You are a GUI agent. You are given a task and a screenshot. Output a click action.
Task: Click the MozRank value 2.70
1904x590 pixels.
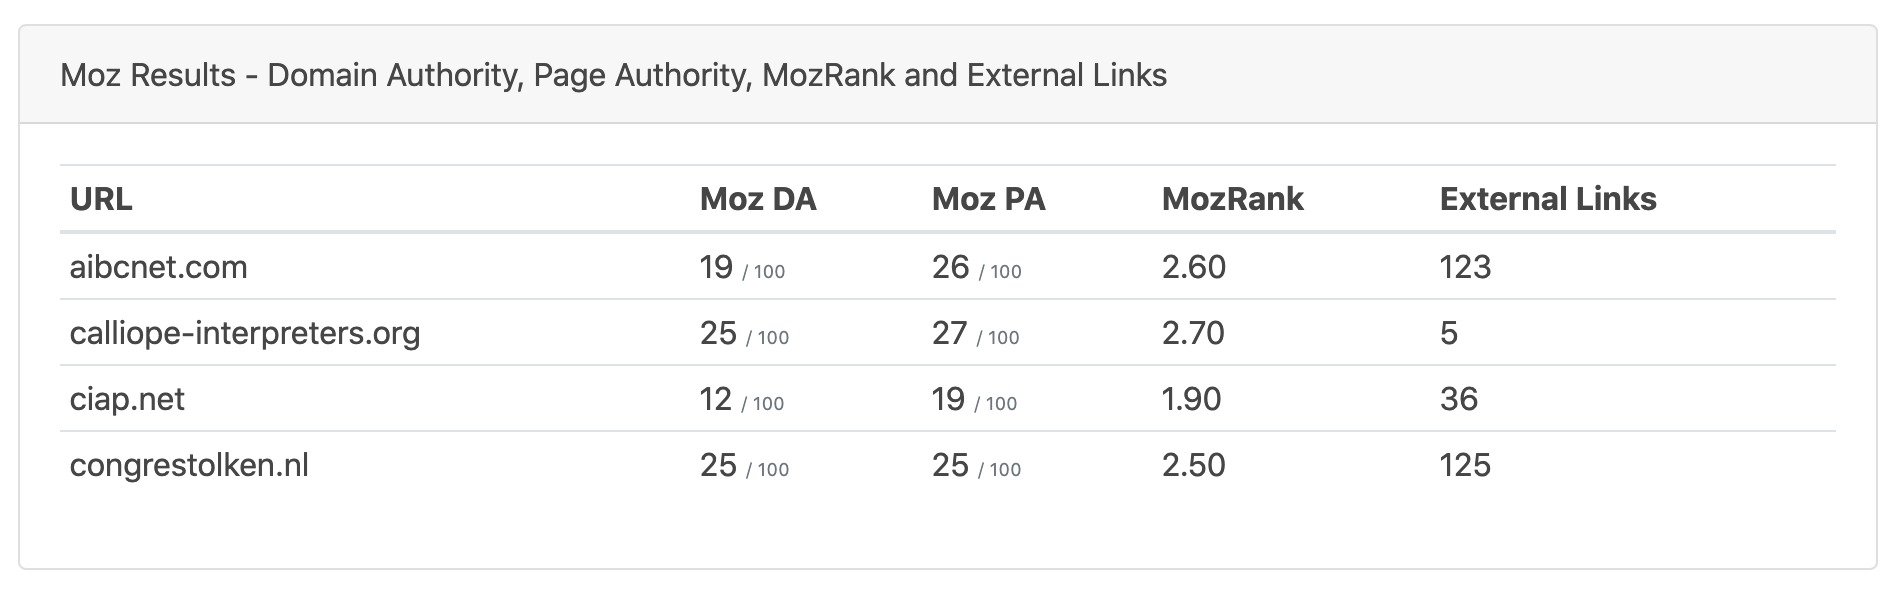click(x=1193, y=333)
